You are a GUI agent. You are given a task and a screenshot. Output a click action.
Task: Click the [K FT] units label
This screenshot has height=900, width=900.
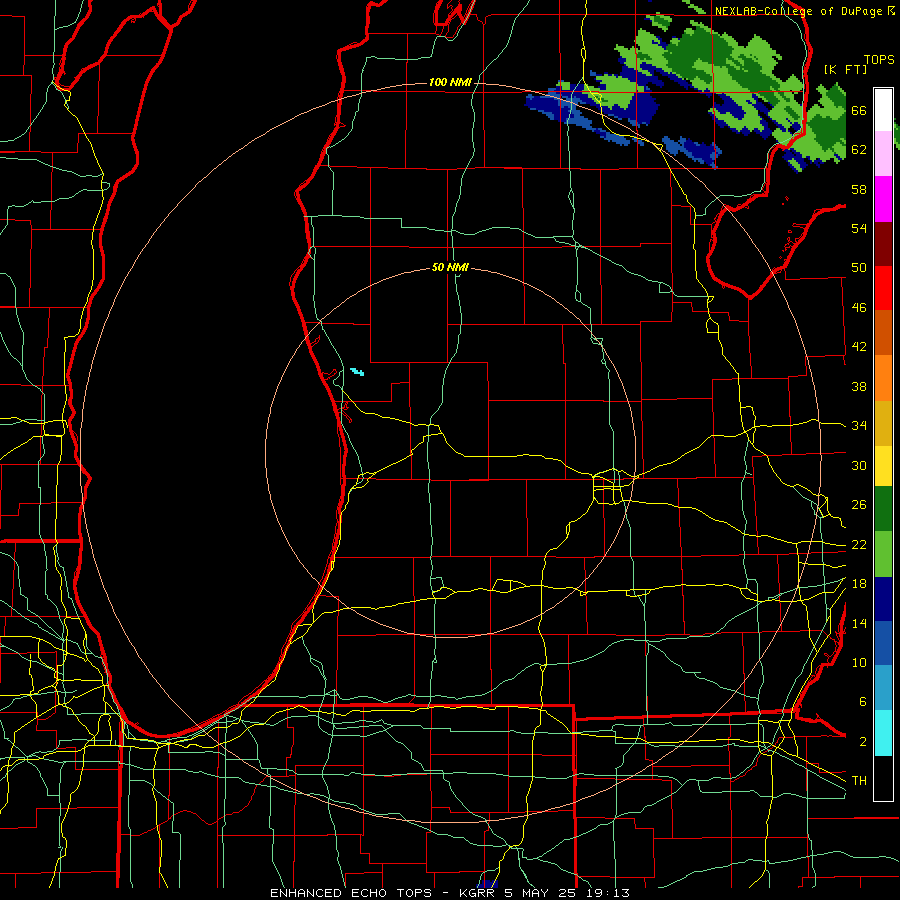tap(845, 69)
